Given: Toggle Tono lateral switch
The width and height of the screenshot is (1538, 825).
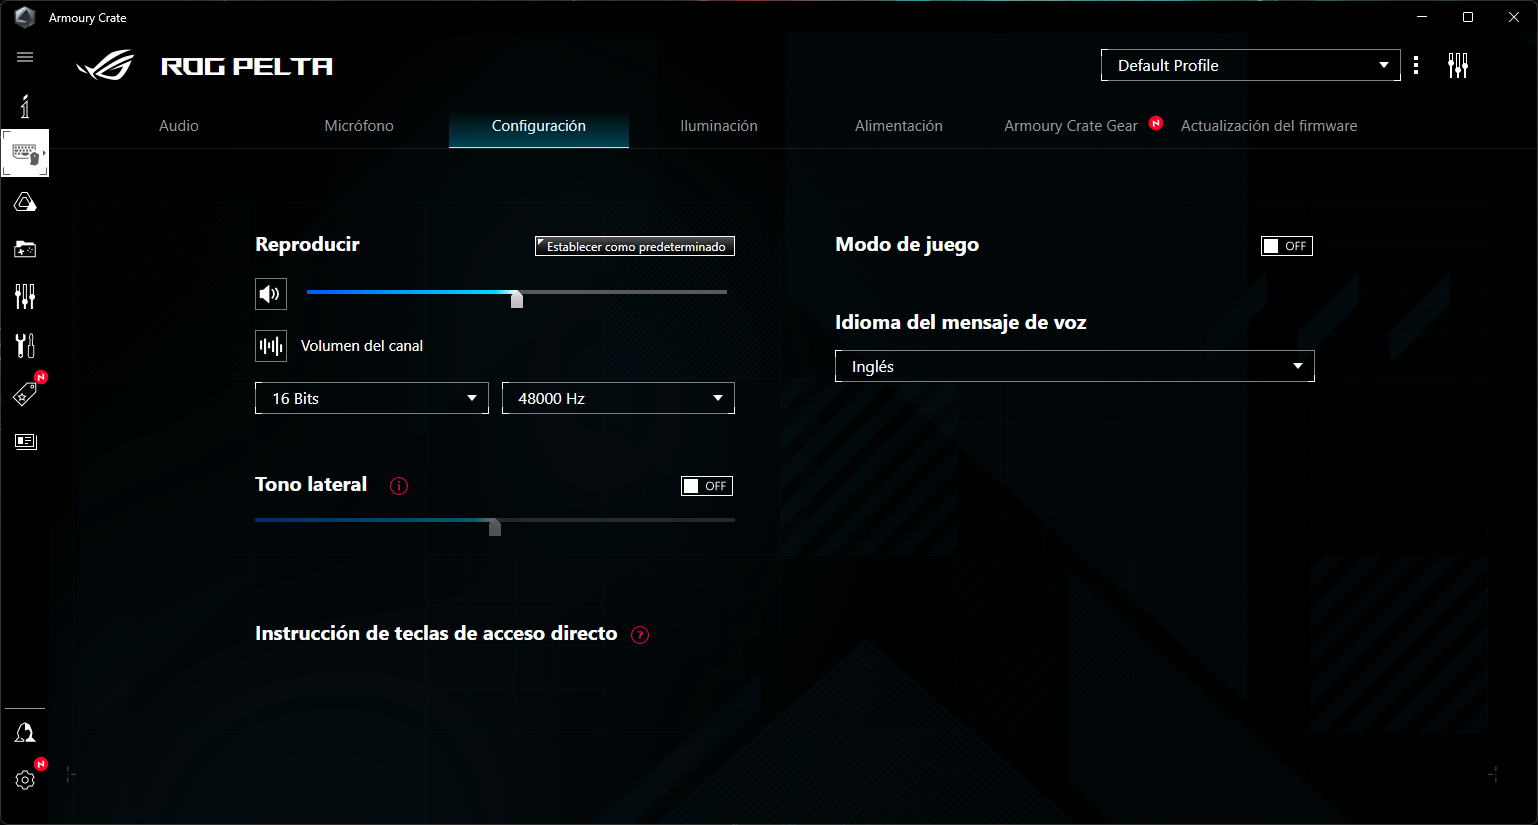Looking at the screenshot, I should (707, 486).
